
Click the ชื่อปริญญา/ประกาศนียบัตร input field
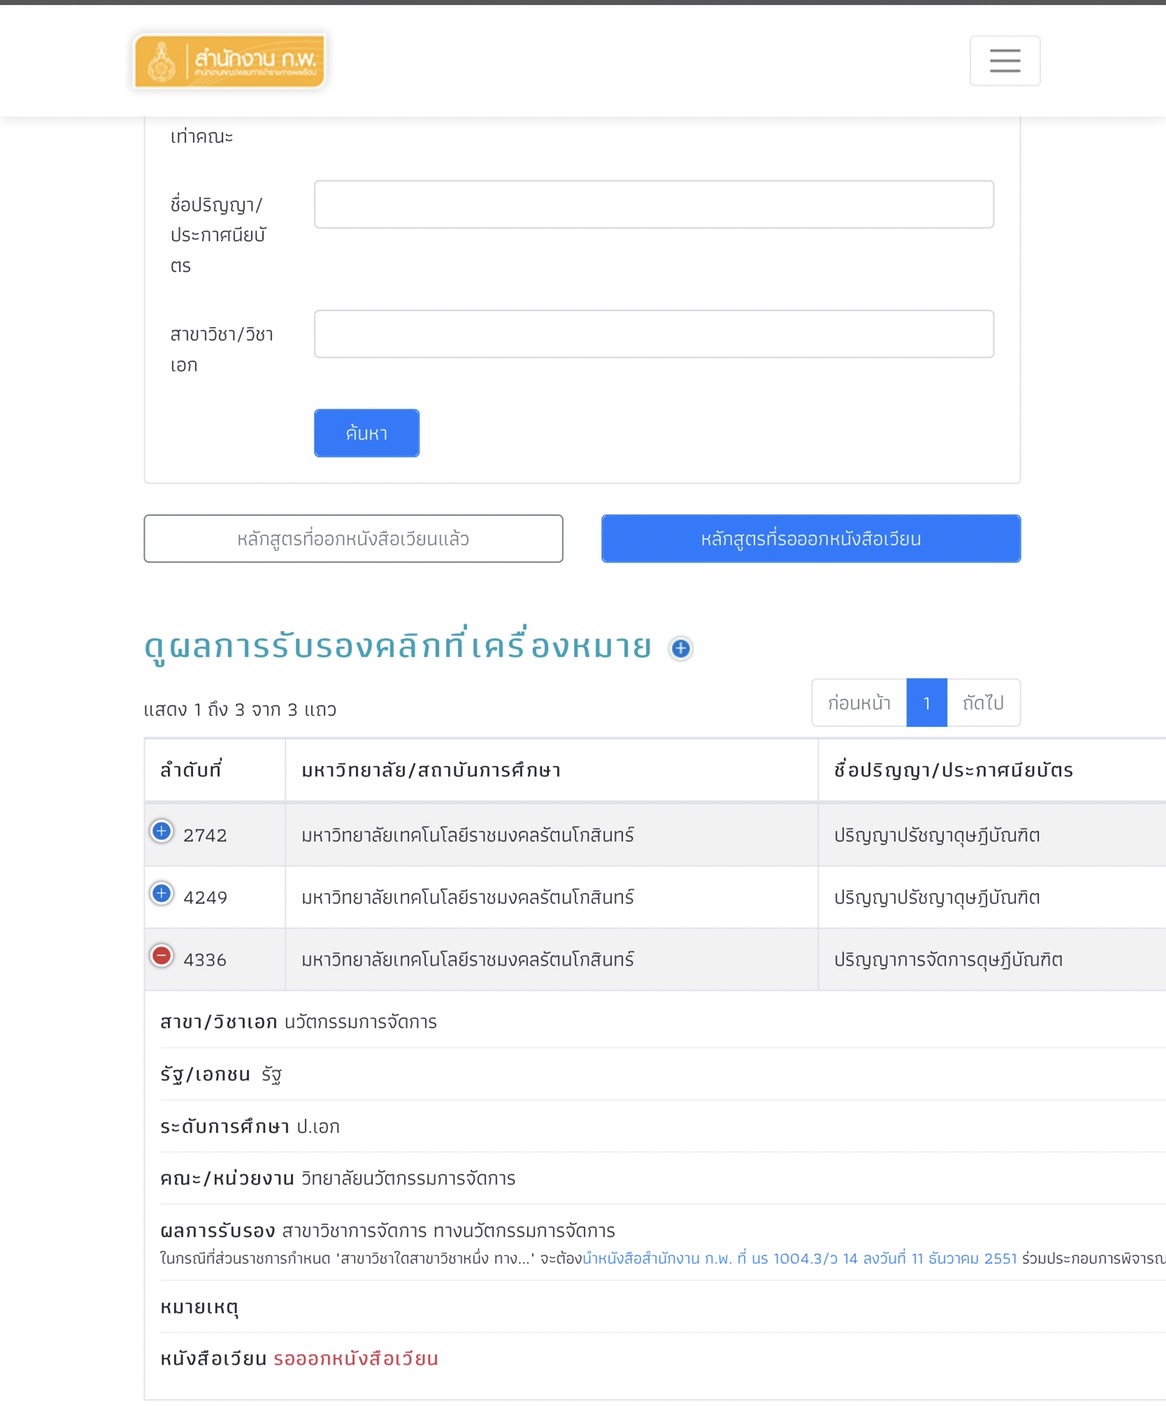tap(653, 205)
